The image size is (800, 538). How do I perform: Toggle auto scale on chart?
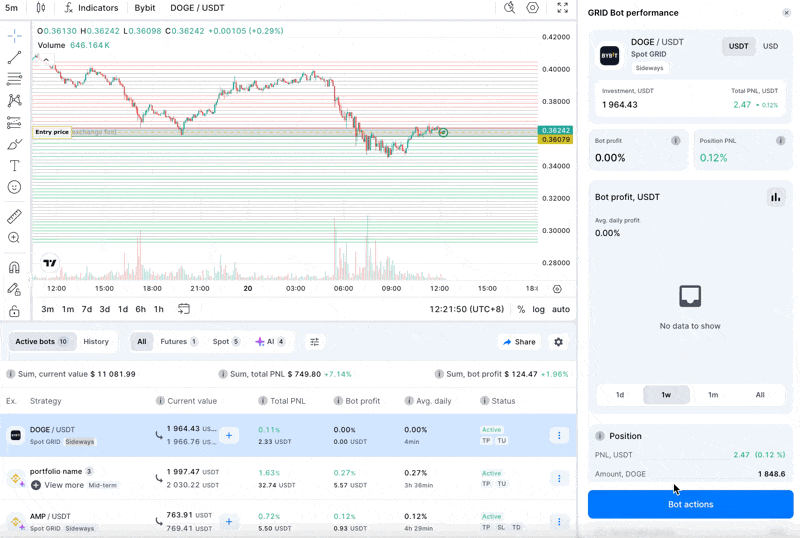coord(561,309)
